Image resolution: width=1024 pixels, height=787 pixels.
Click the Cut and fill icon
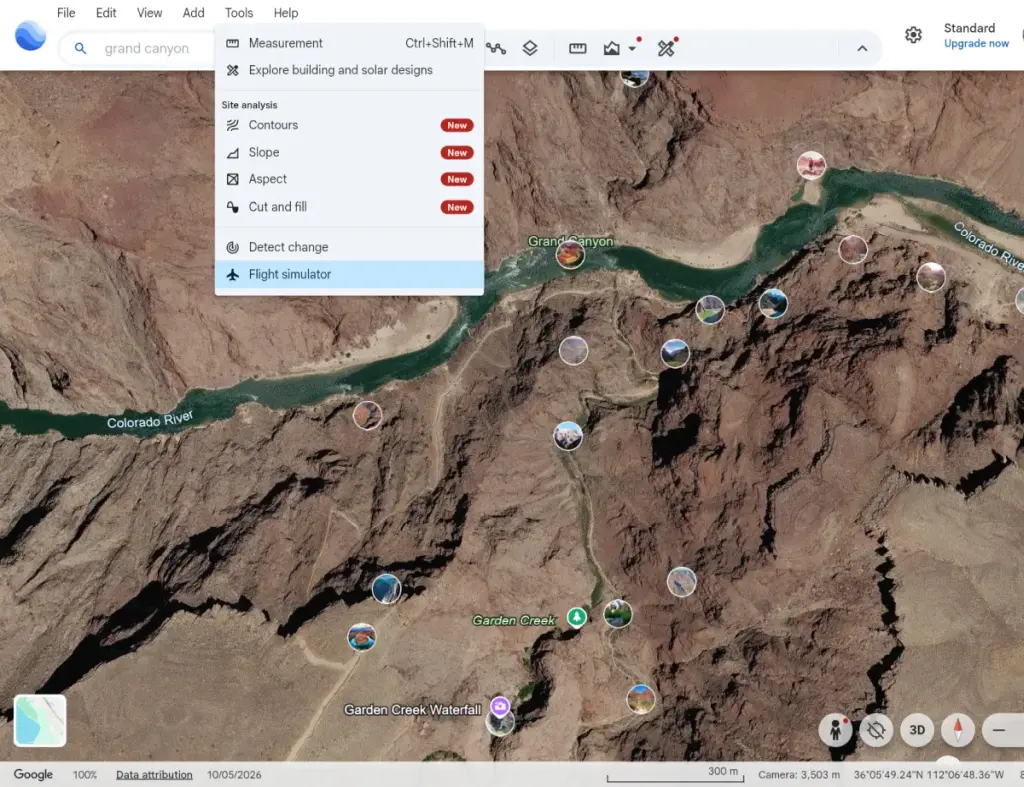tap(232, 207)
